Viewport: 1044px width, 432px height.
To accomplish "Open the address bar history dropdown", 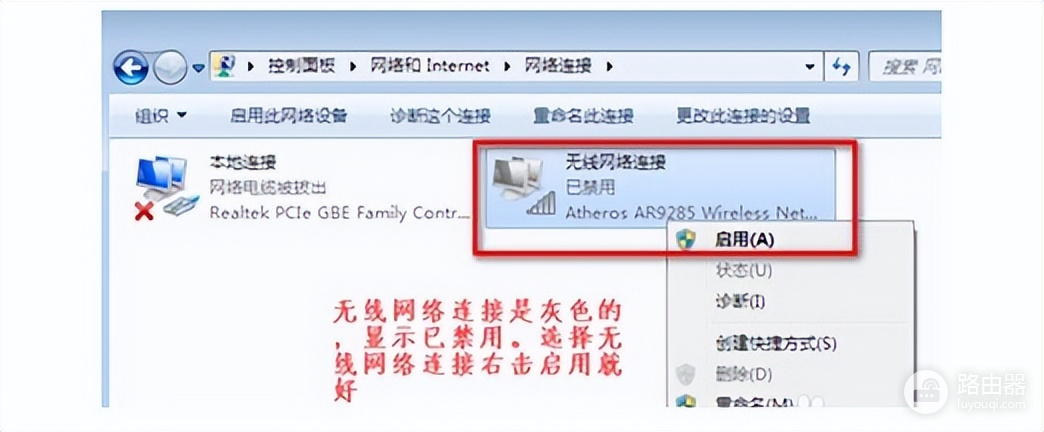I will tap(809, 67).
